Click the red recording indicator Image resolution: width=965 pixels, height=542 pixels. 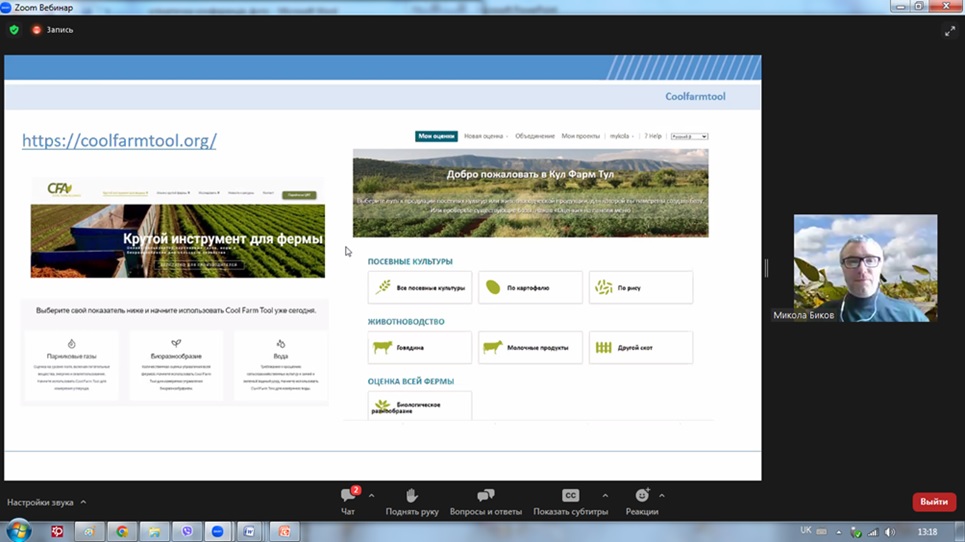36,30
